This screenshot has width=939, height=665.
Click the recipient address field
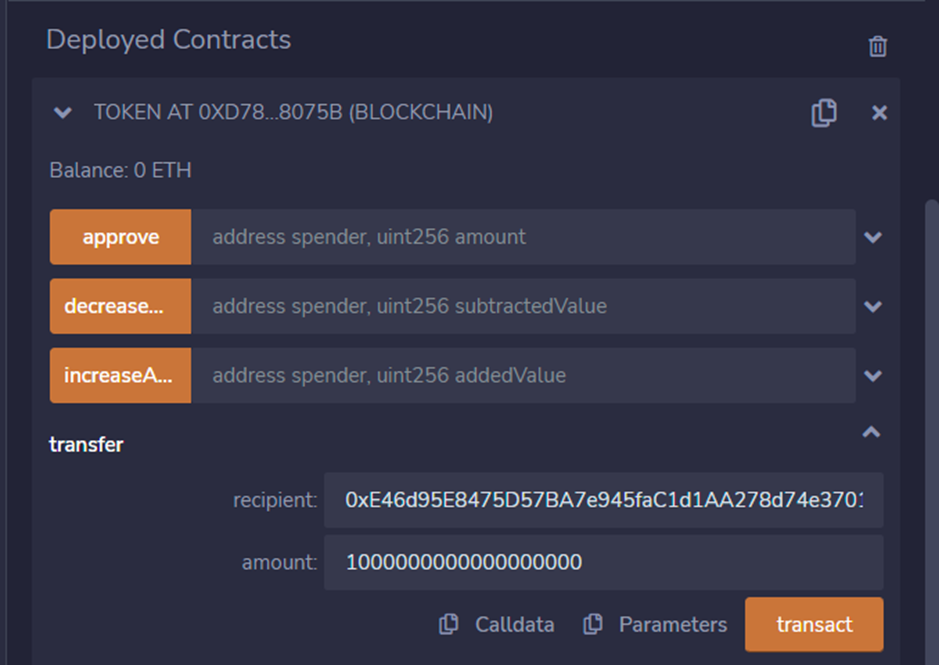(603, 500)
